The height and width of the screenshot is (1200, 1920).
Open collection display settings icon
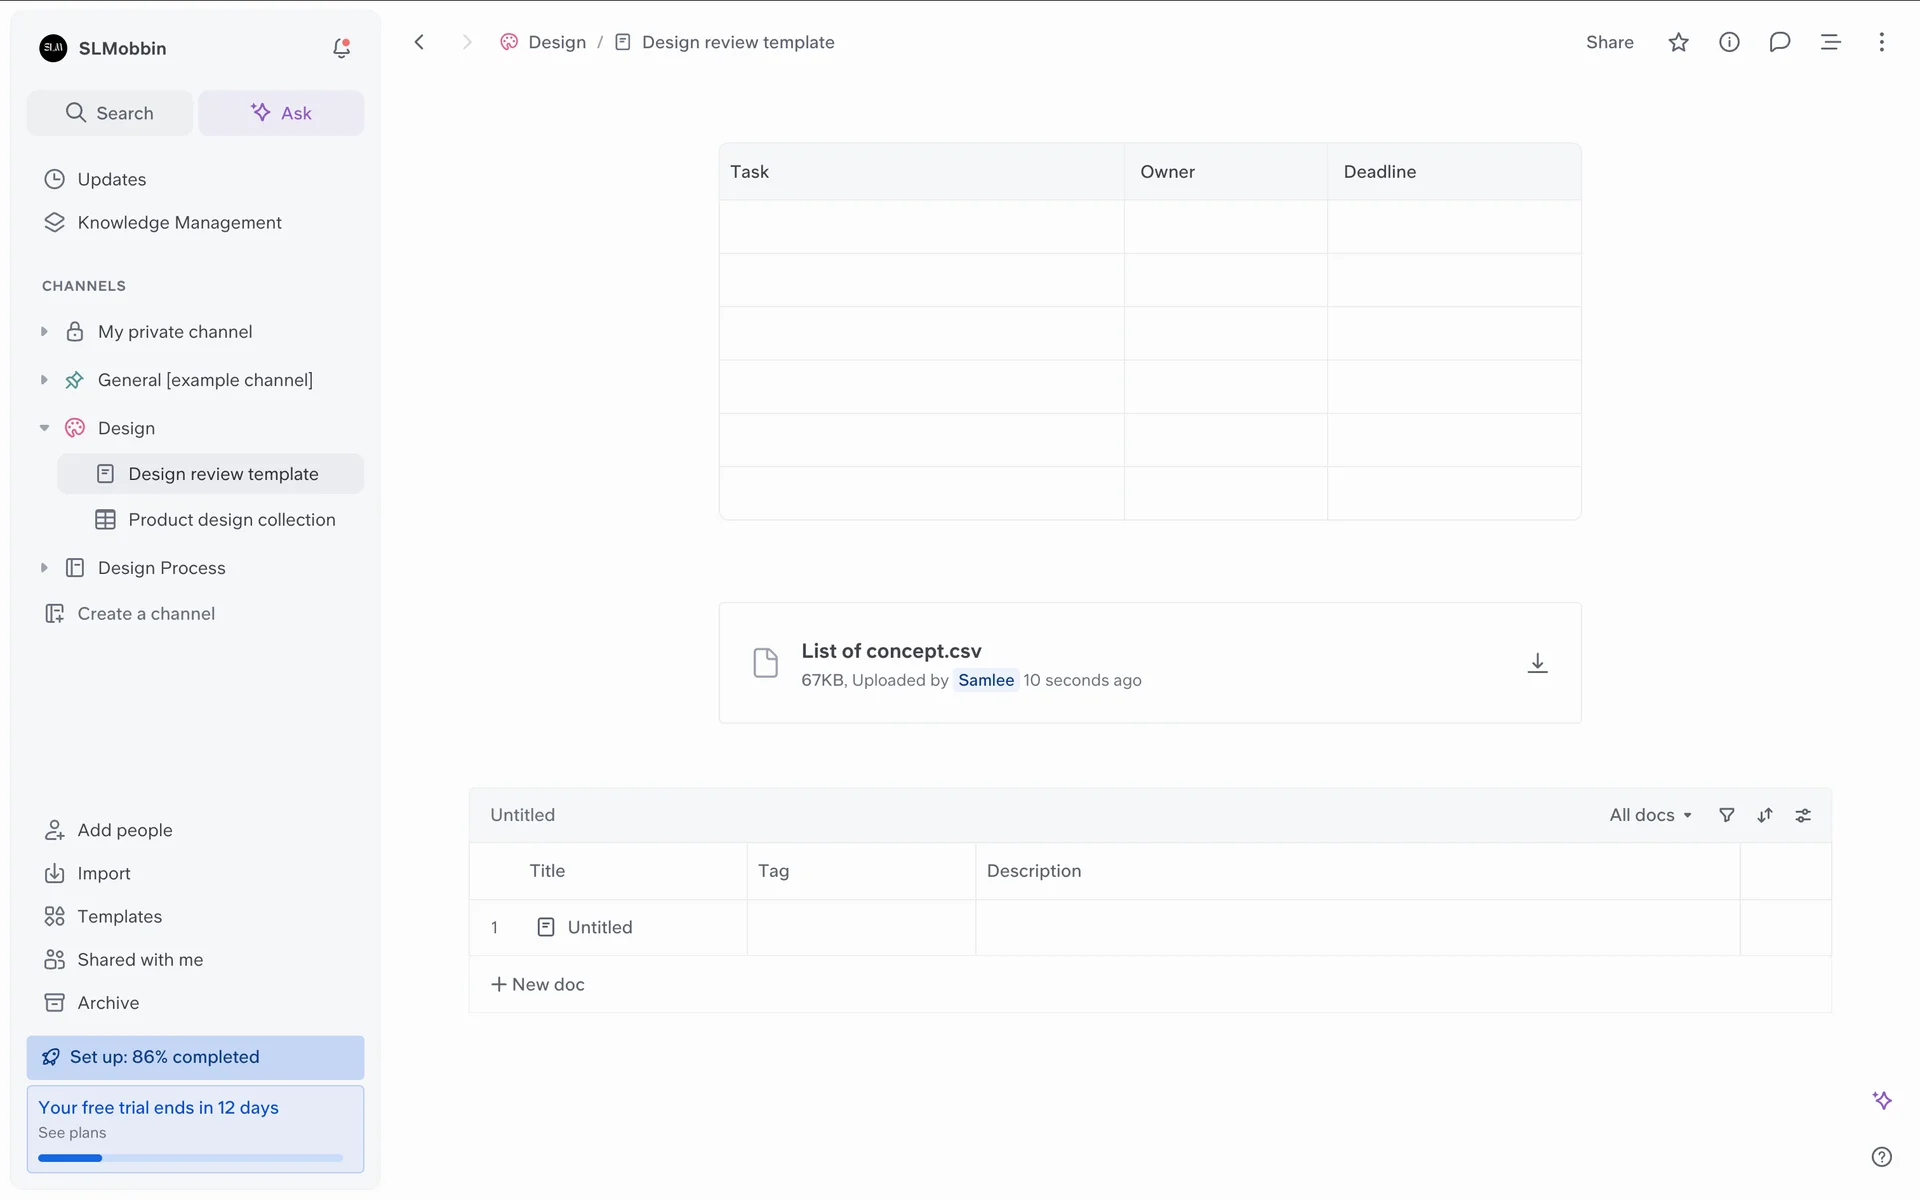[x=1803, y=815]
